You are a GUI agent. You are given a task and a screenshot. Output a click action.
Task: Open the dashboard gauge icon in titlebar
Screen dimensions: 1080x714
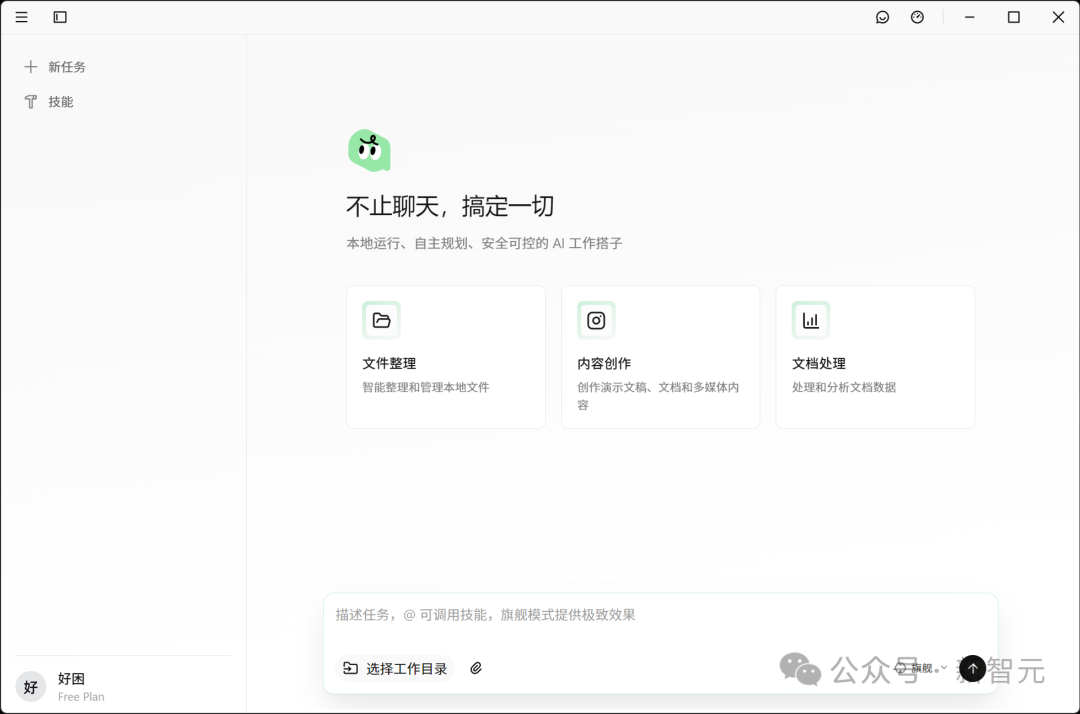[x=917, y=17]
